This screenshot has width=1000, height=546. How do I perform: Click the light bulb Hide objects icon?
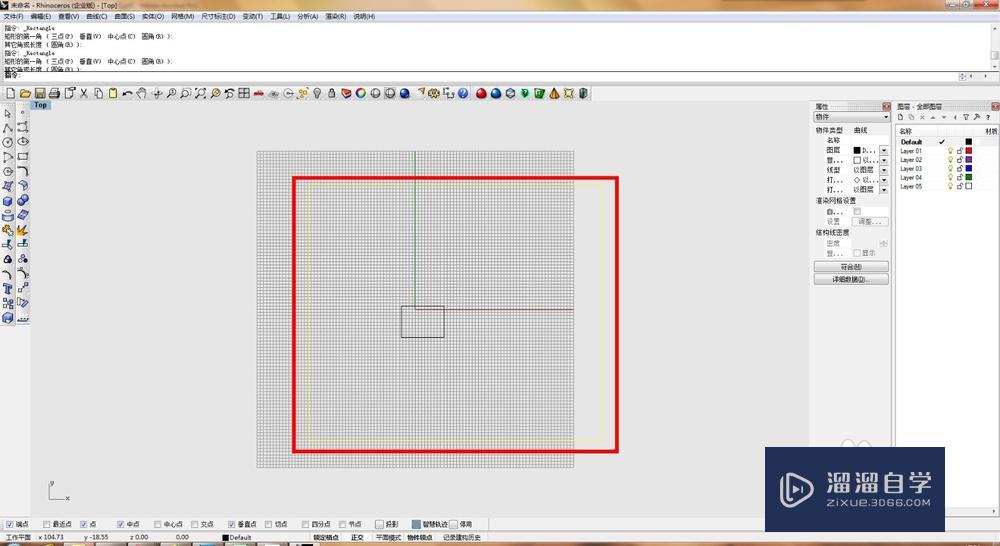point(317,93)
